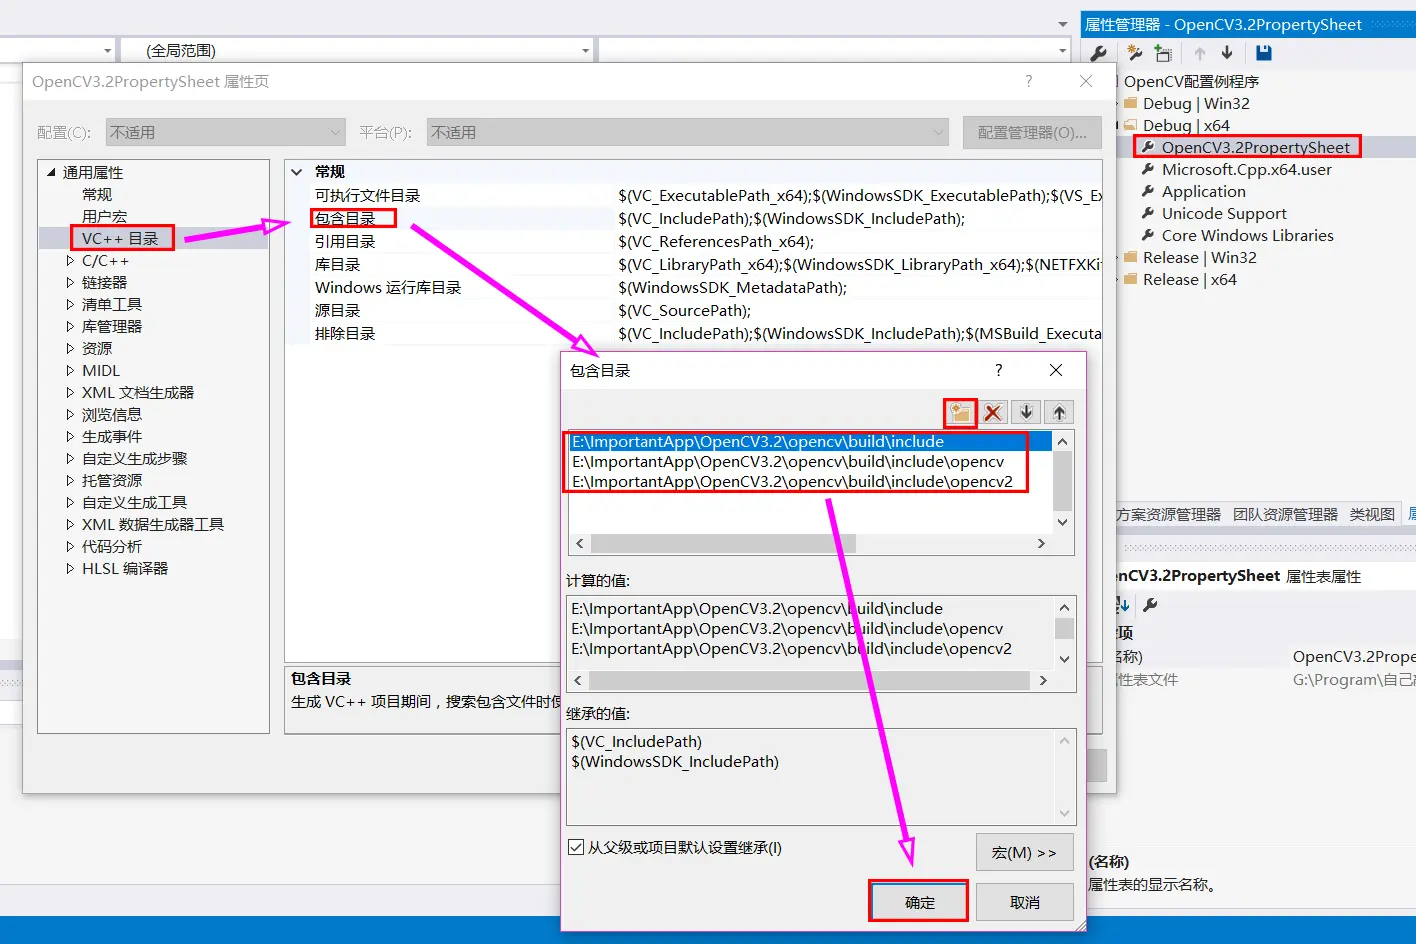The image size is (1416, 944).
Task: Close the 包含目录 dialog
Action: [x=1055, y=370]
